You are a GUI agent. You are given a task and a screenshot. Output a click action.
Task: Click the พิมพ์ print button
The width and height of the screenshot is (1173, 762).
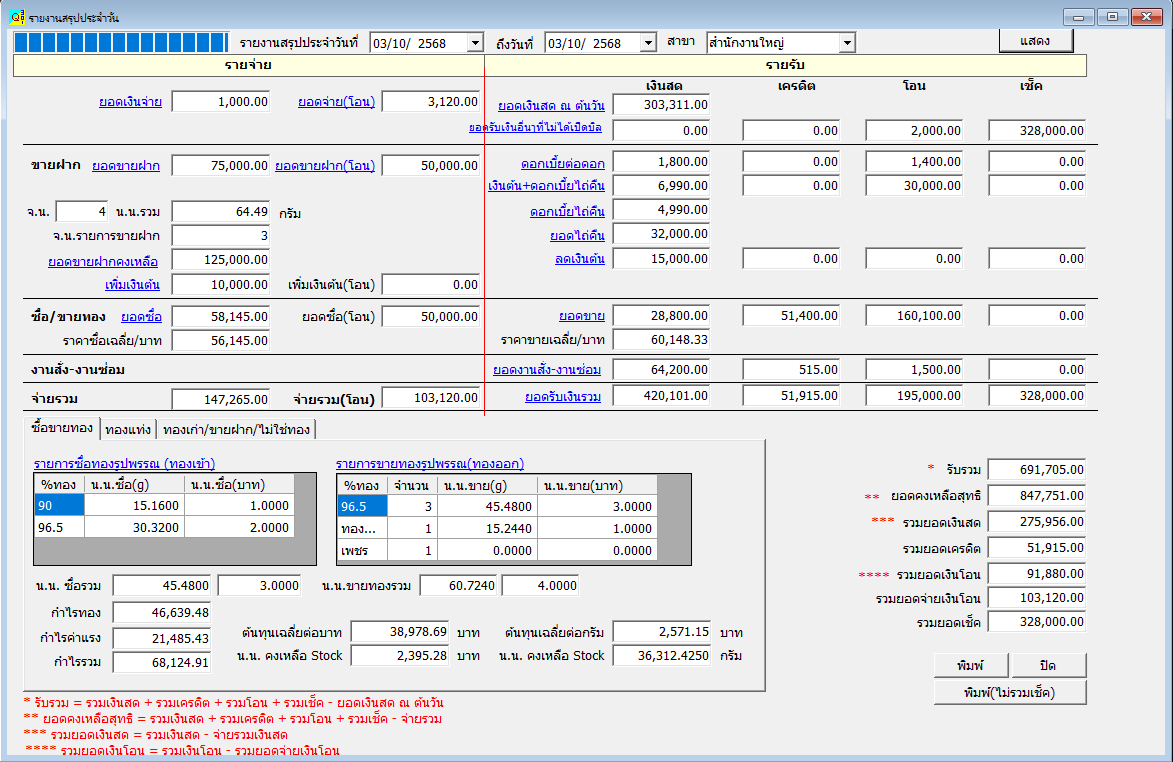click(x=970, y=665)
